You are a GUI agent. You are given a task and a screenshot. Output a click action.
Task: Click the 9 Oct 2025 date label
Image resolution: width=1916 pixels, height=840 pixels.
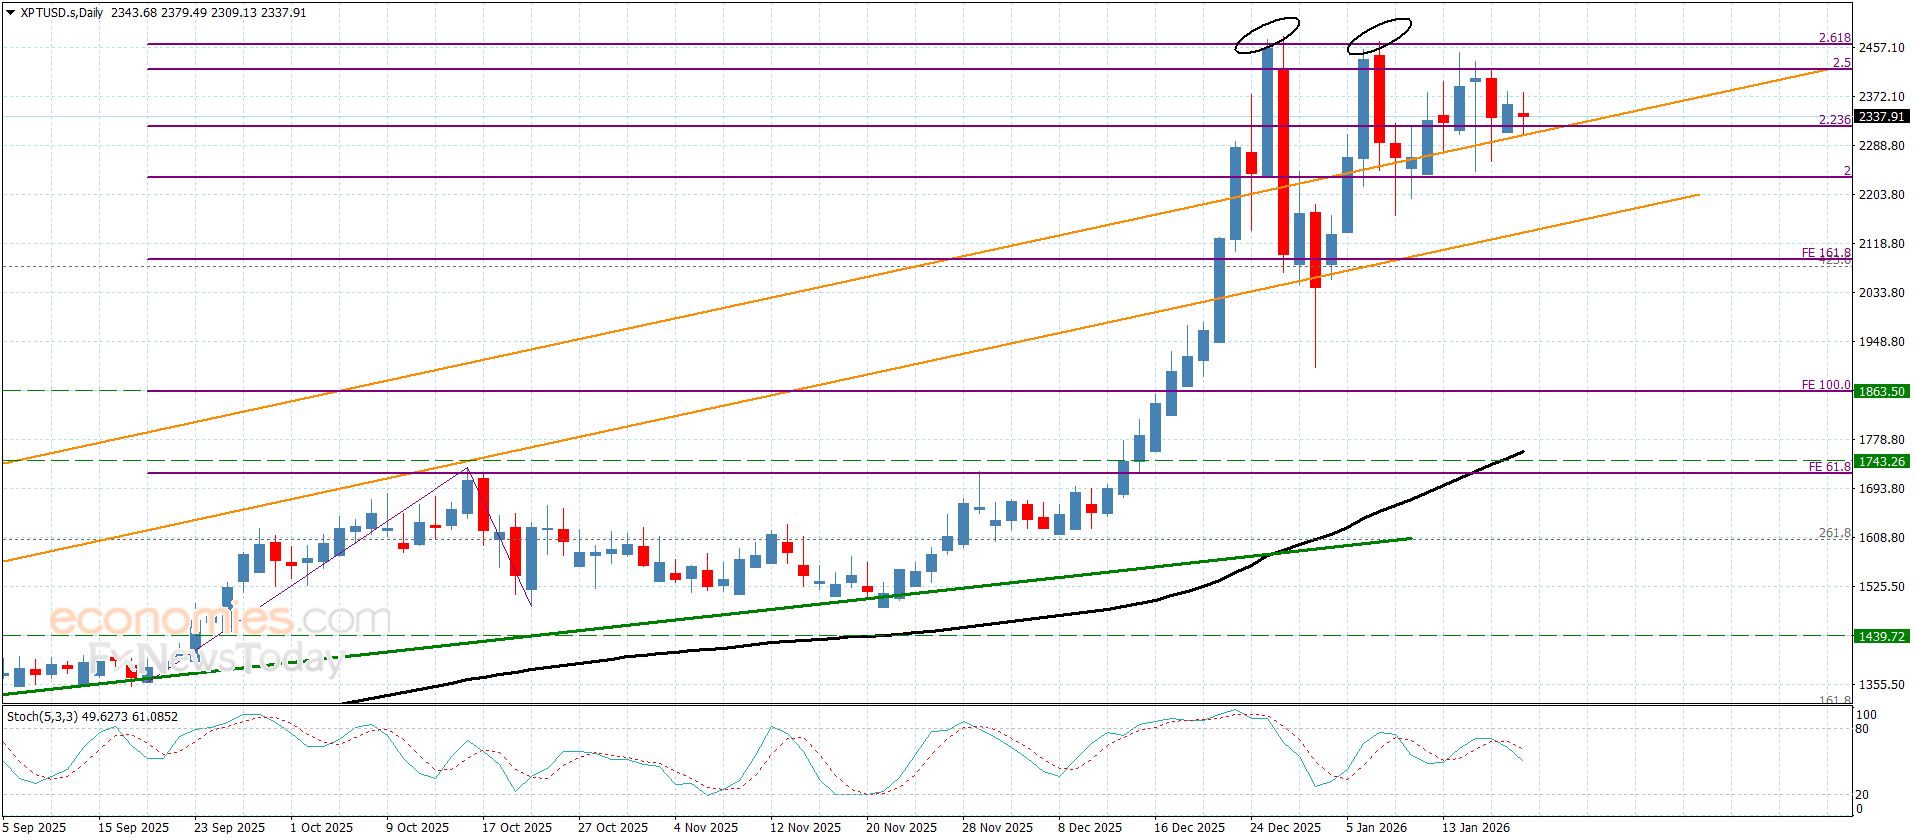417,828
